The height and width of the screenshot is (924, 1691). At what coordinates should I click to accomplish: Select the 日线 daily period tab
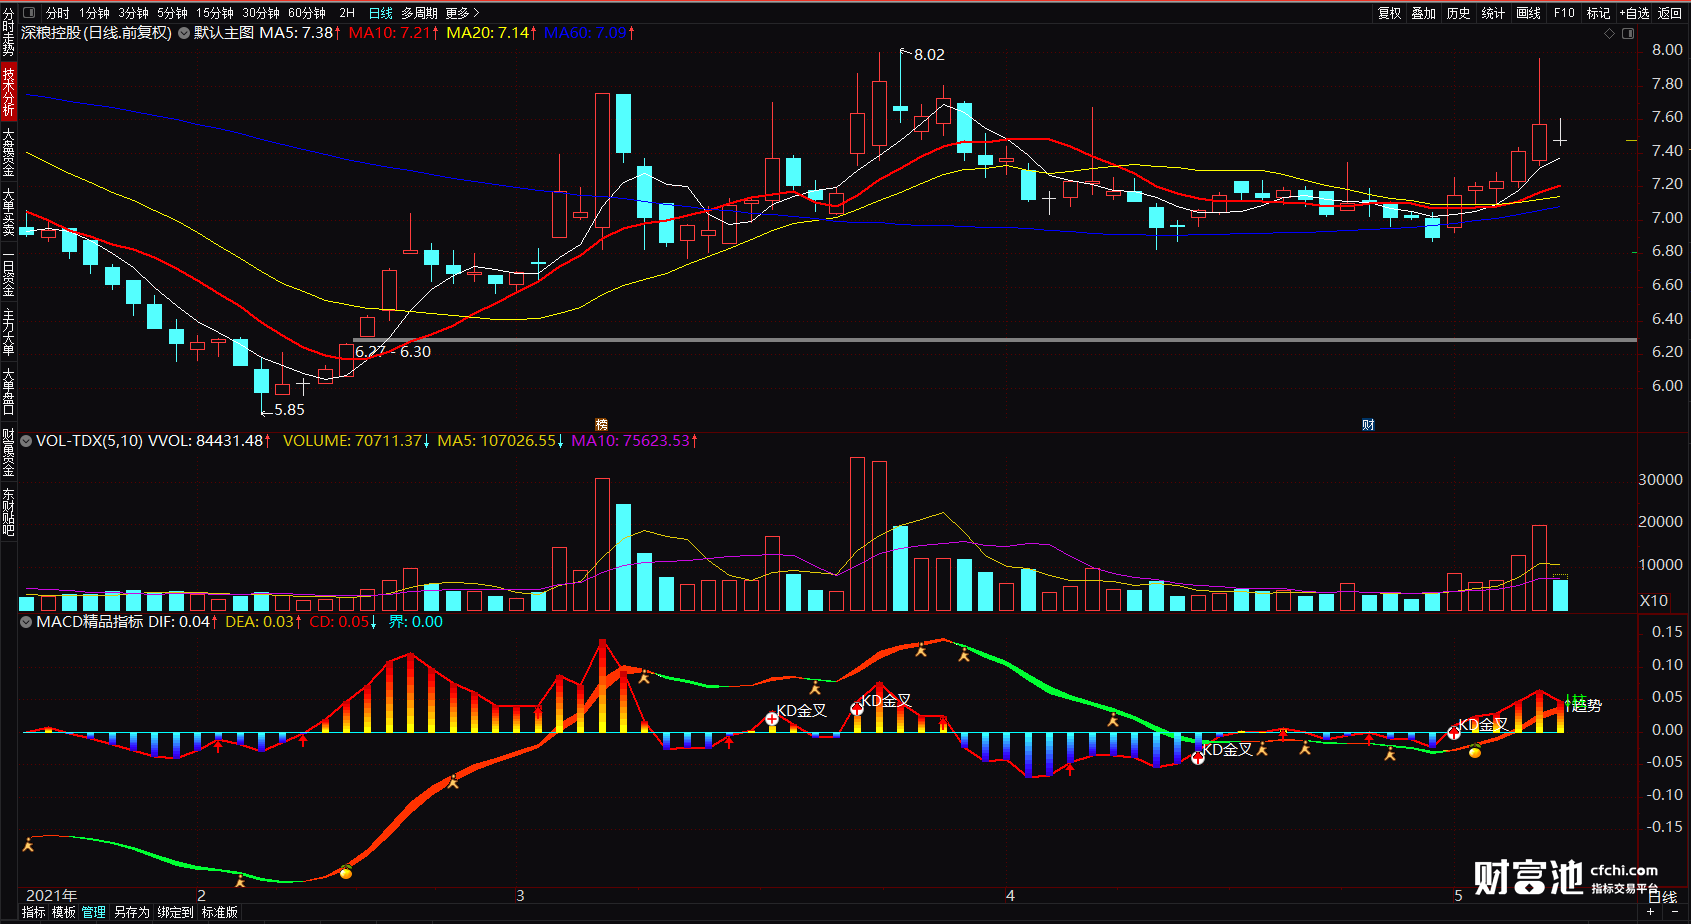(x=381, y=13)
